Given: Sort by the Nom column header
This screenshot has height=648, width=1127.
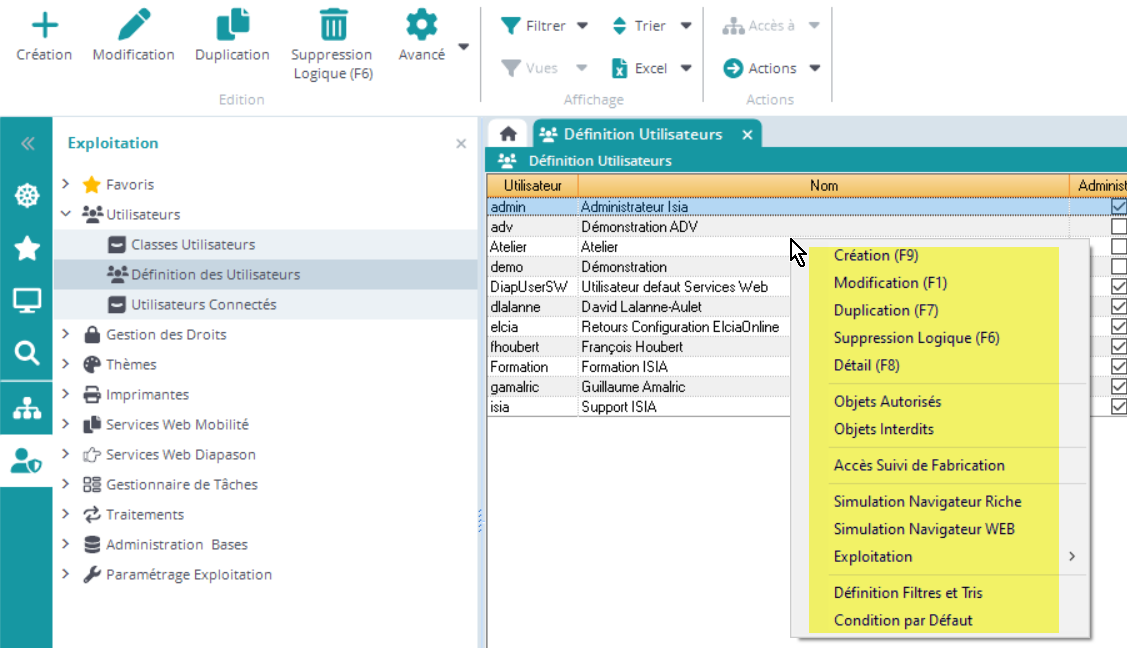Looking at the screenshot, I should (x=823, y=186).
